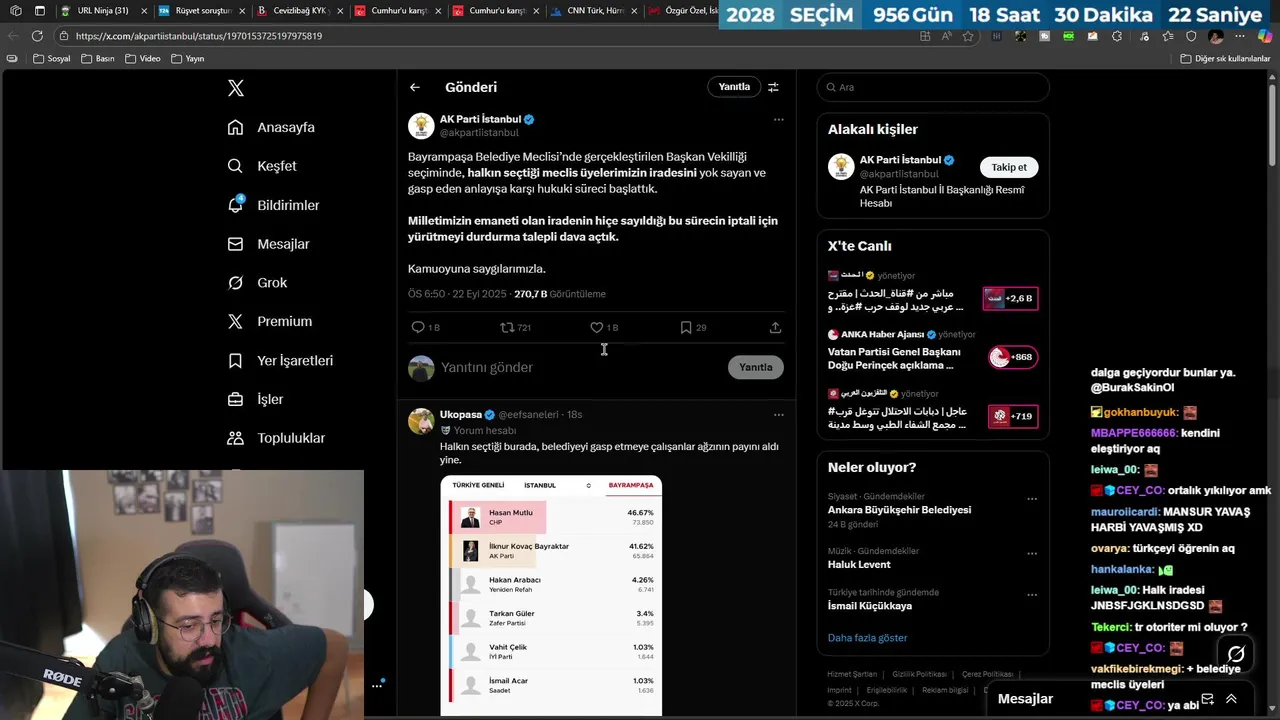
Task: Open browser extensions puzzle icon
Action: point(1117,36)
